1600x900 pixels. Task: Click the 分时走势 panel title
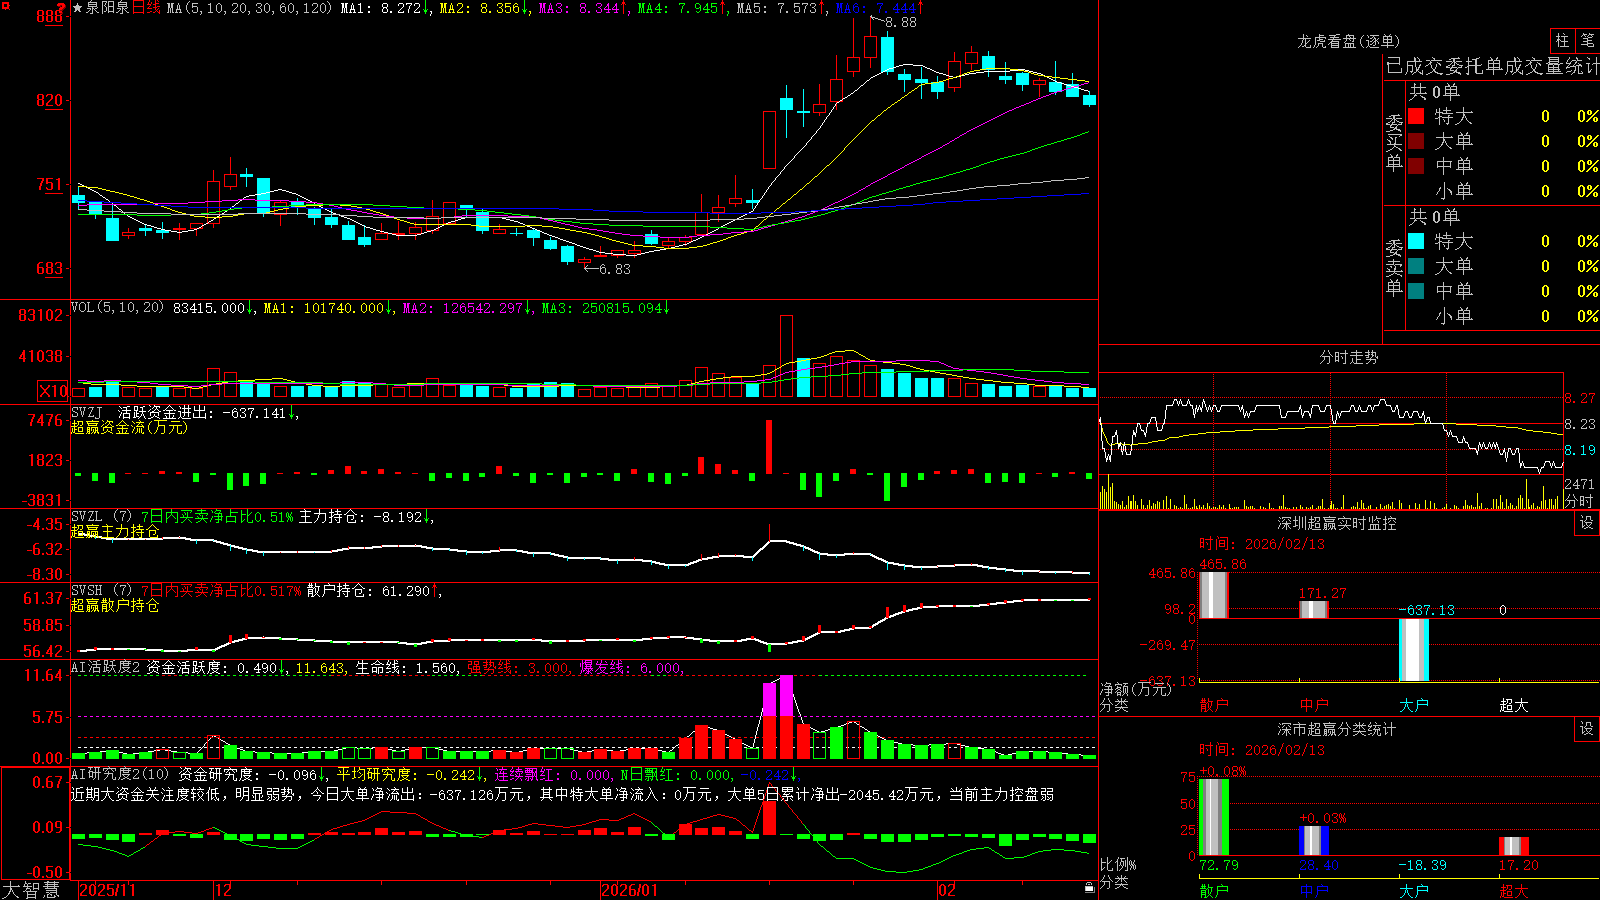pos(1348,357)
